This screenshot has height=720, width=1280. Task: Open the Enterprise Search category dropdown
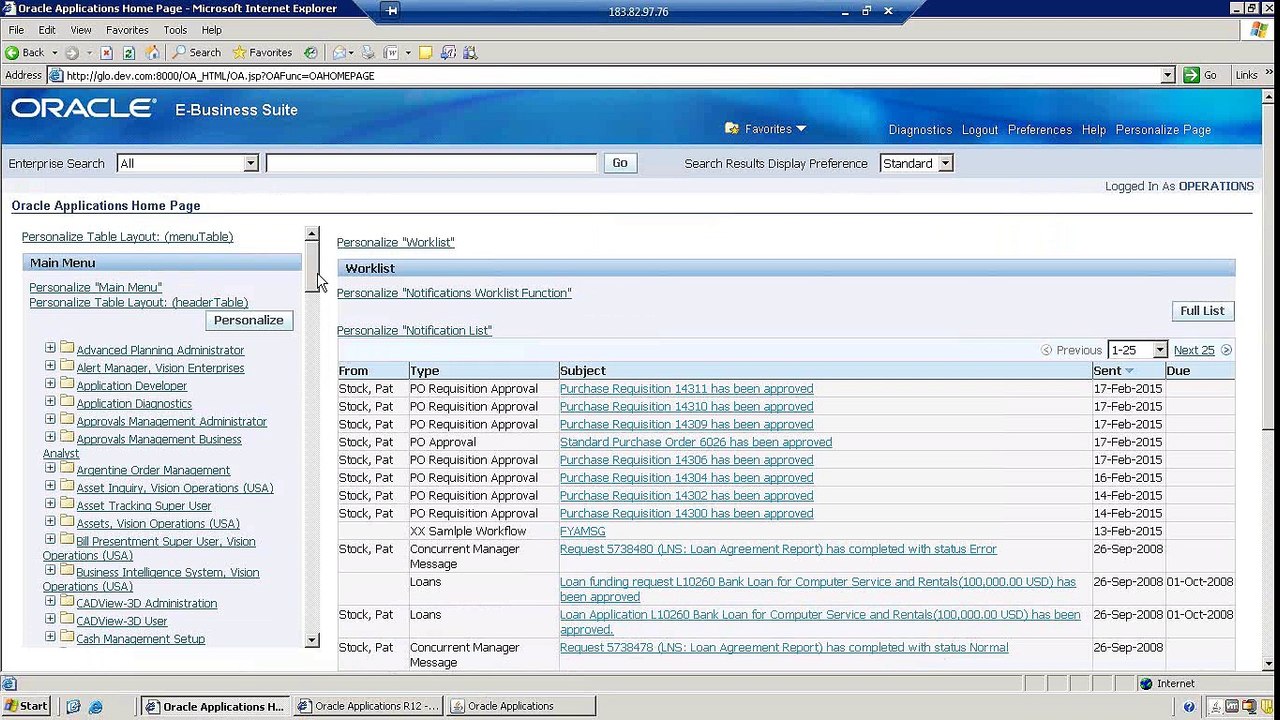[x=251, y=163]
